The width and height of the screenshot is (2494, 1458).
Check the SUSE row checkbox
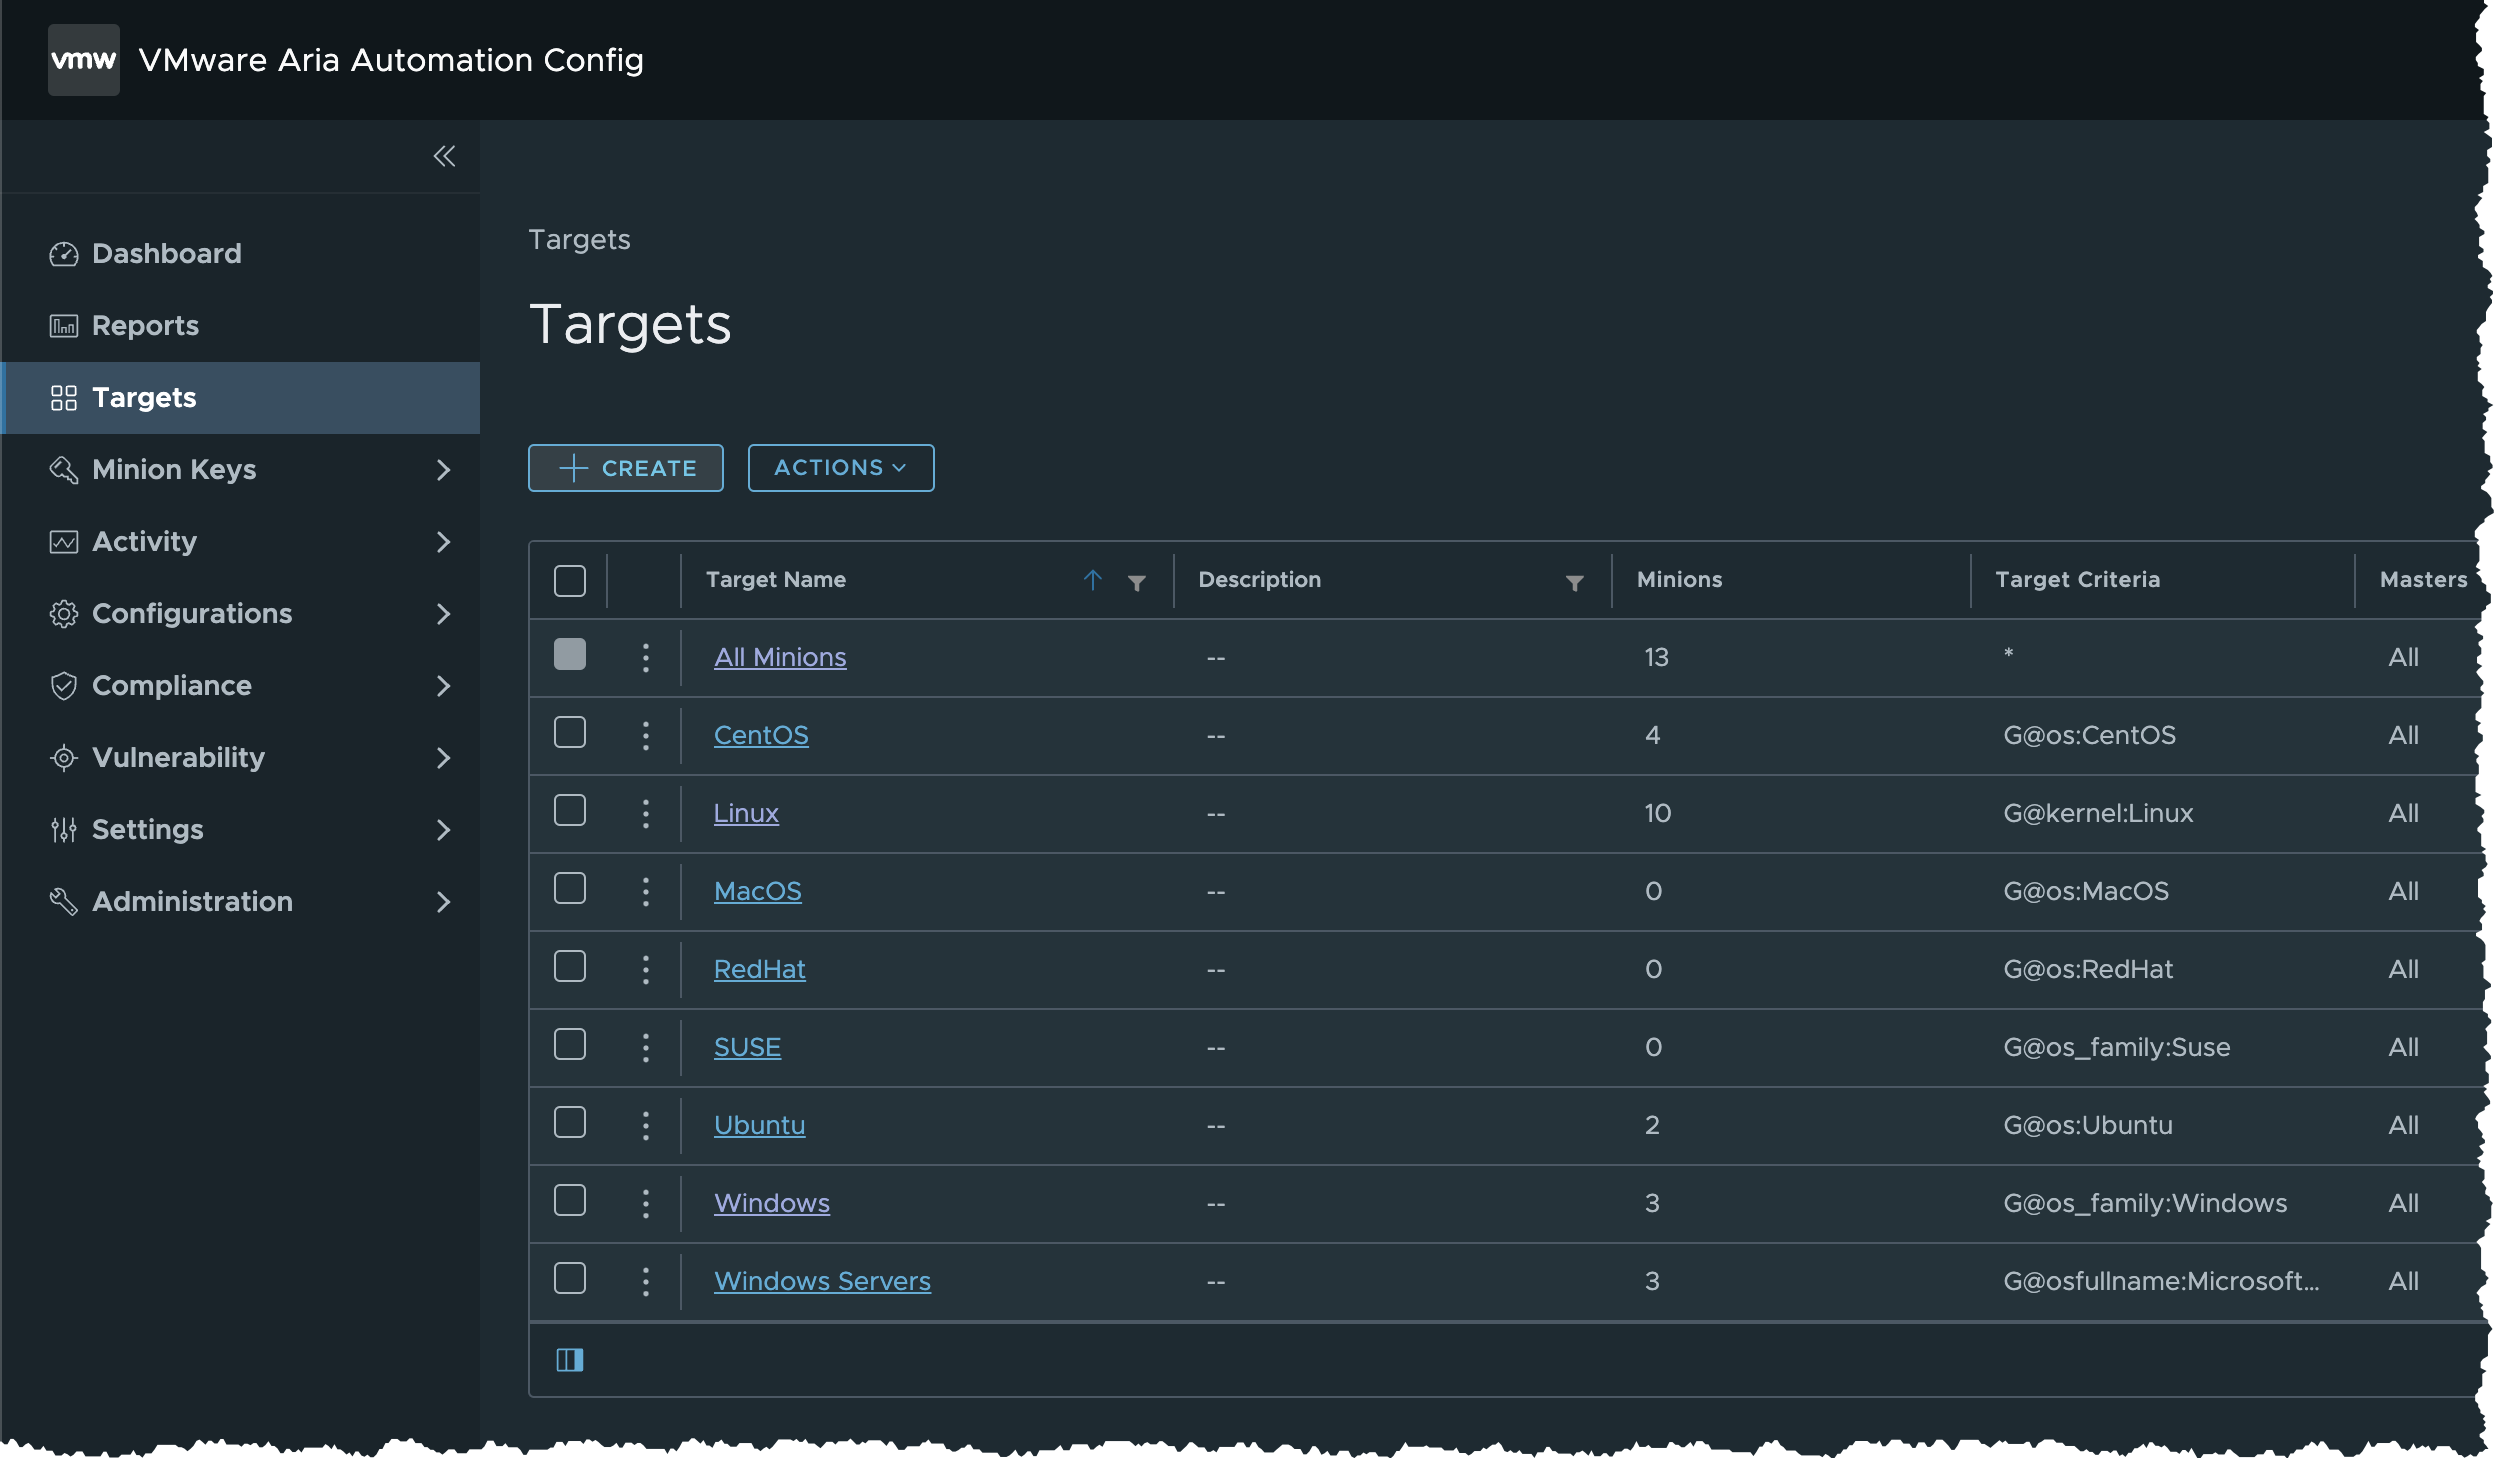(x=570, y=1045)
